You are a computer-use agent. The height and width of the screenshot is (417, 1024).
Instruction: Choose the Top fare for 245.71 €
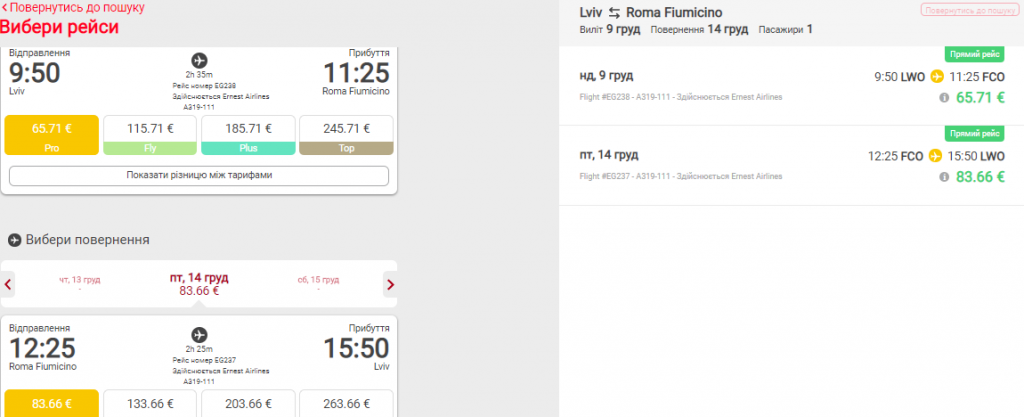point(346,135)
